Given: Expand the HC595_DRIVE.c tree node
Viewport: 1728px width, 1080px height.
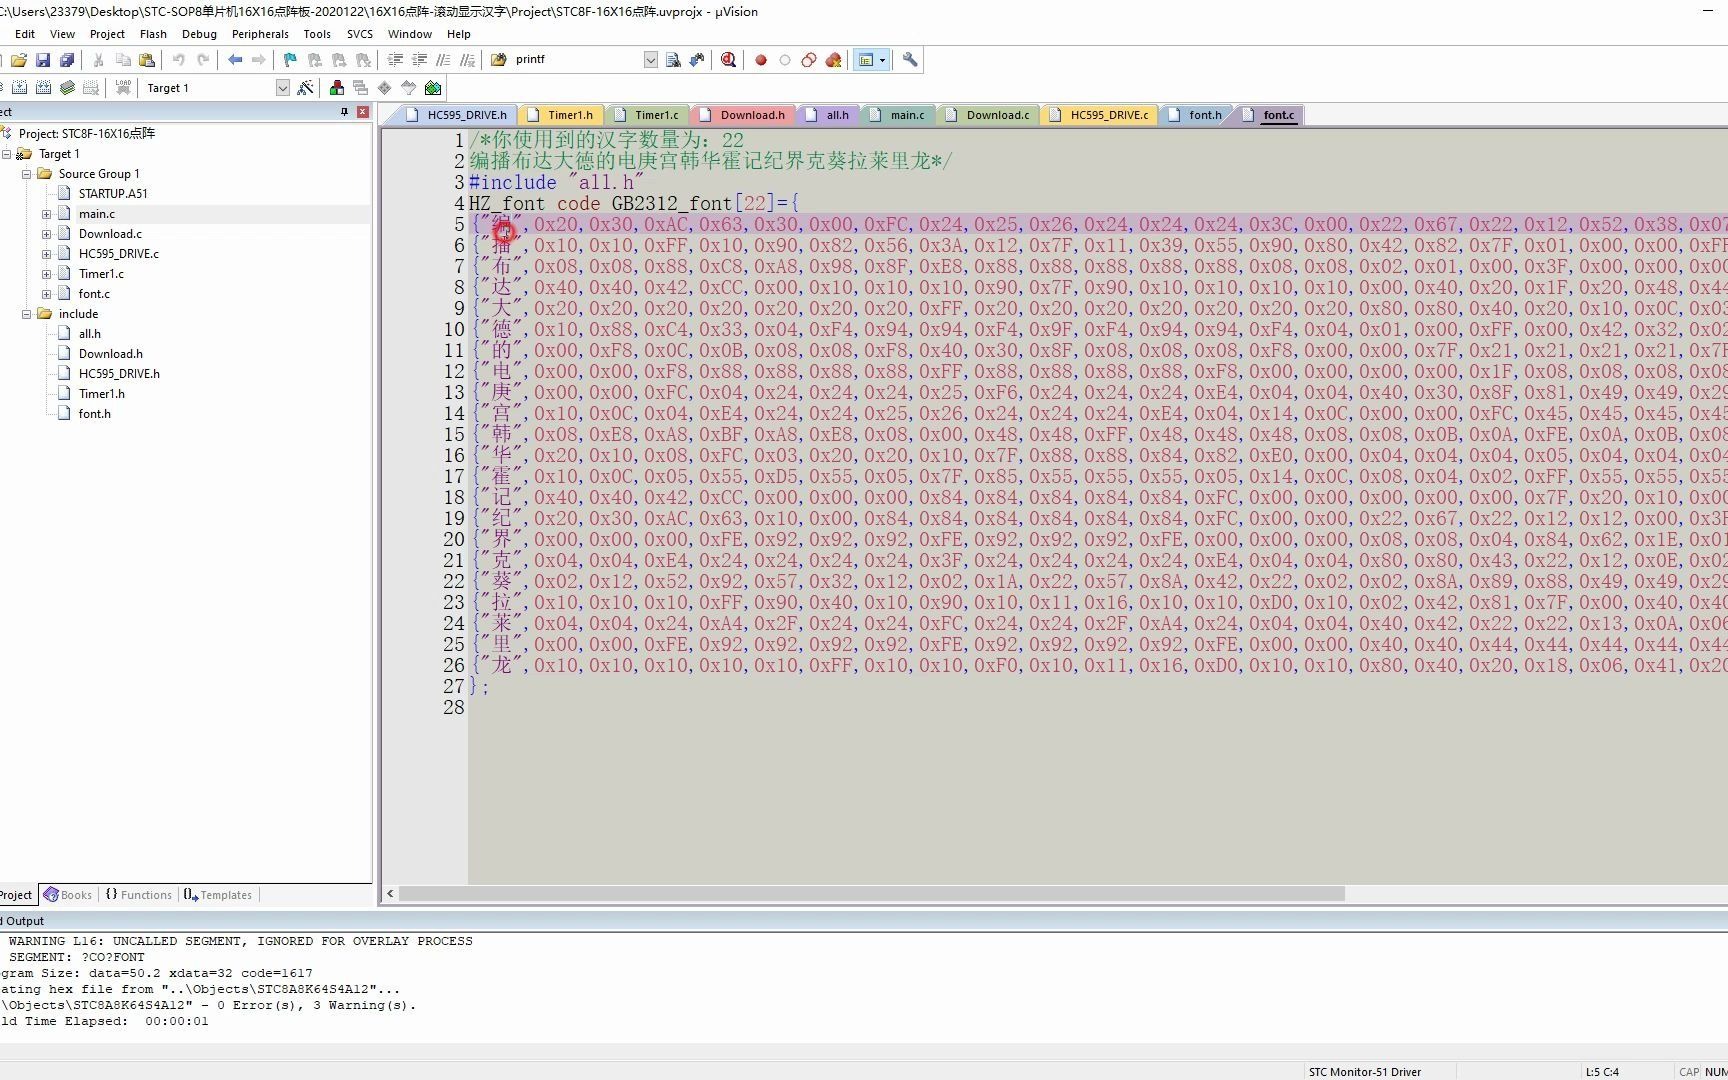Looking at the screenshot, I should coord(47,254).
